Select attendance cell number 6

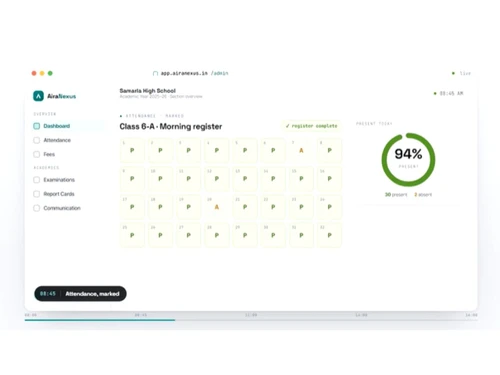pos(273,150)
